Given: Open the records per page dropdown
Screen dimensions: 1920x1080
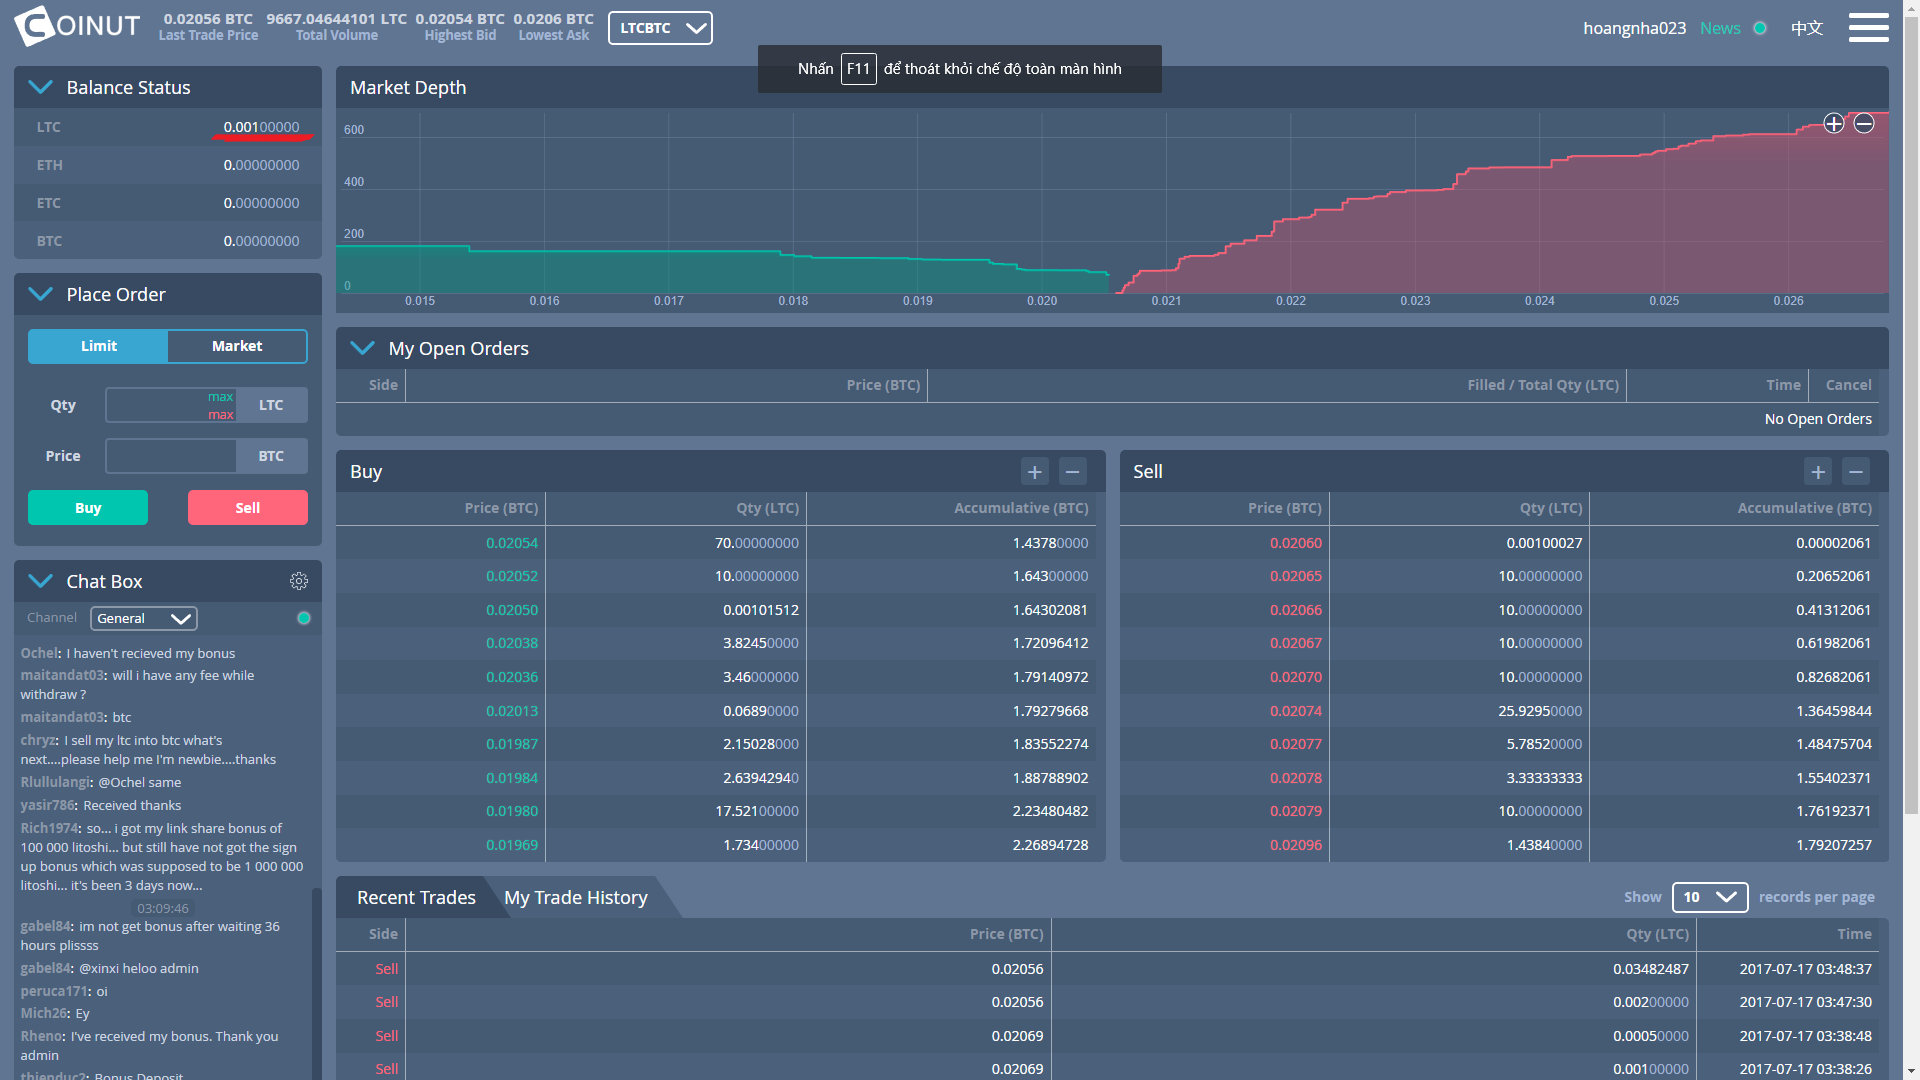Looking at the screenshot, I should click(x=1710, y=897).
